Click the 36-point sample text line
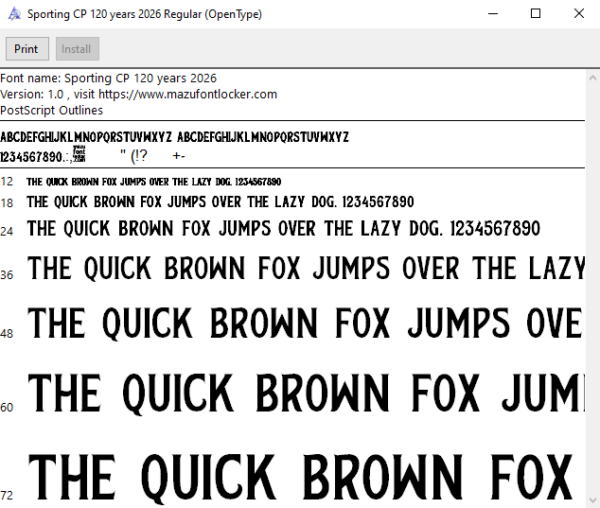600x508 pixels. coord(306,268)
